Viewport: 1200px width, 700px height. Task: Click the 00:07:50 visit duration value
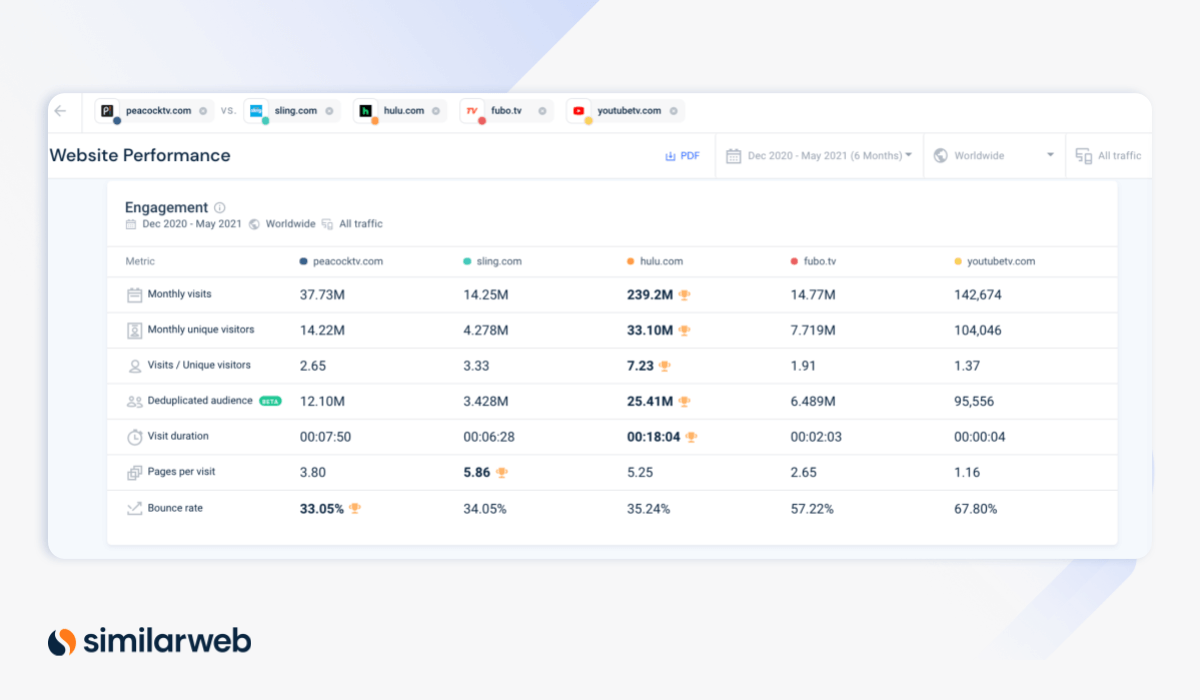[326, 437]
